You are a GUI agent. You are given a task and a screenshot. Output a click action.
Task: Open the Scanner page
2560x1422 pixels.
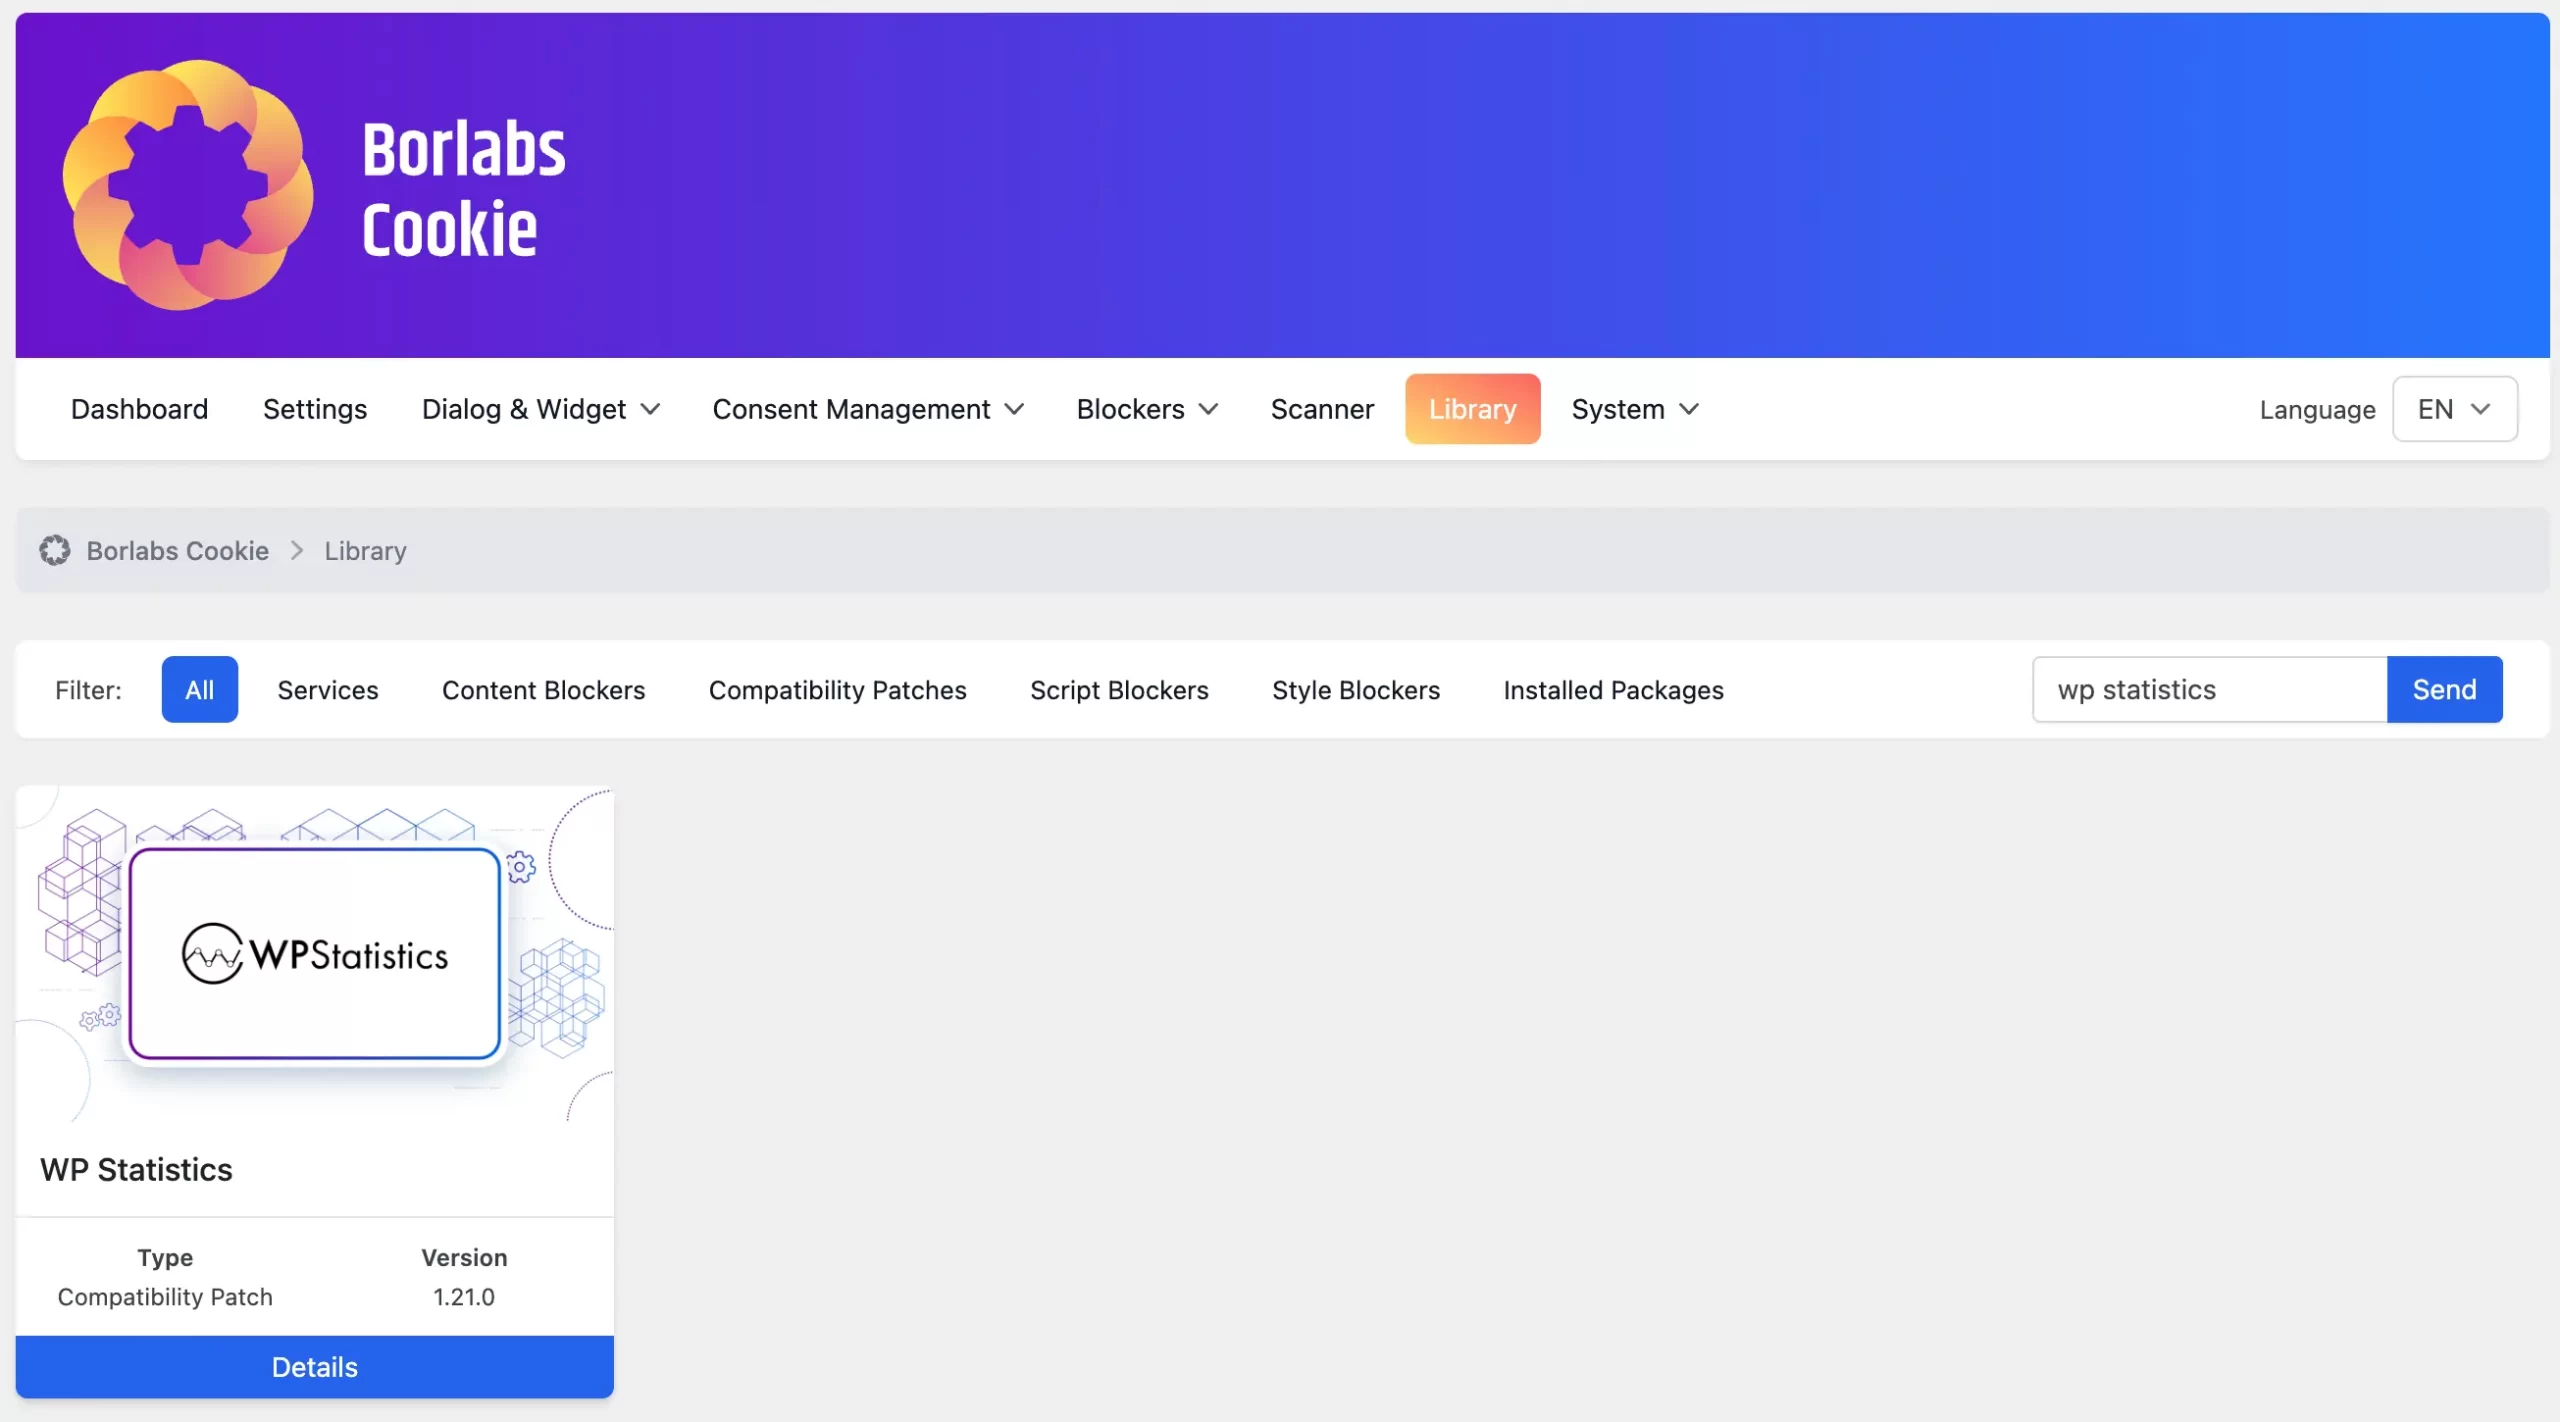coord(1322,409)
